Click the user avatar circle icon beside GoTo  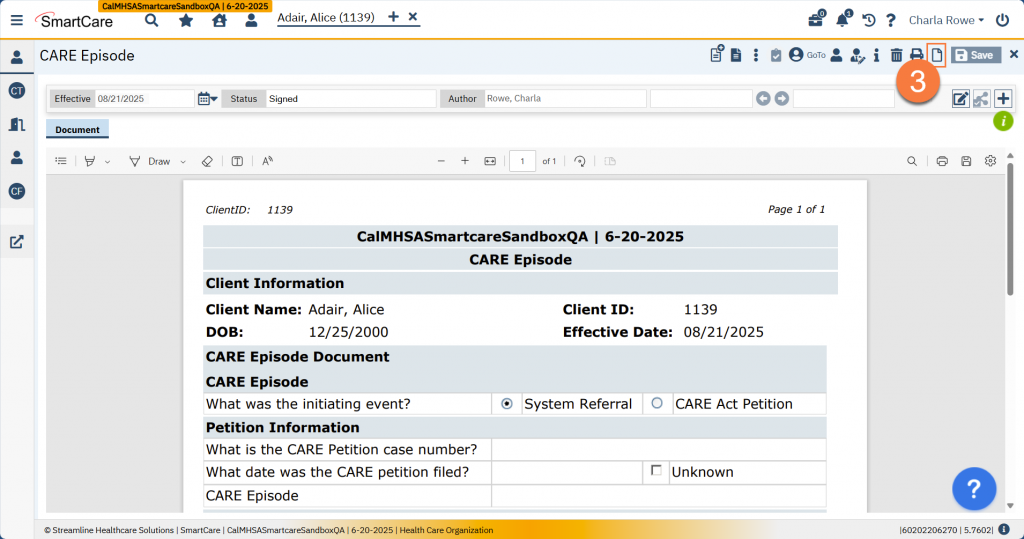[x=795, y=55]
